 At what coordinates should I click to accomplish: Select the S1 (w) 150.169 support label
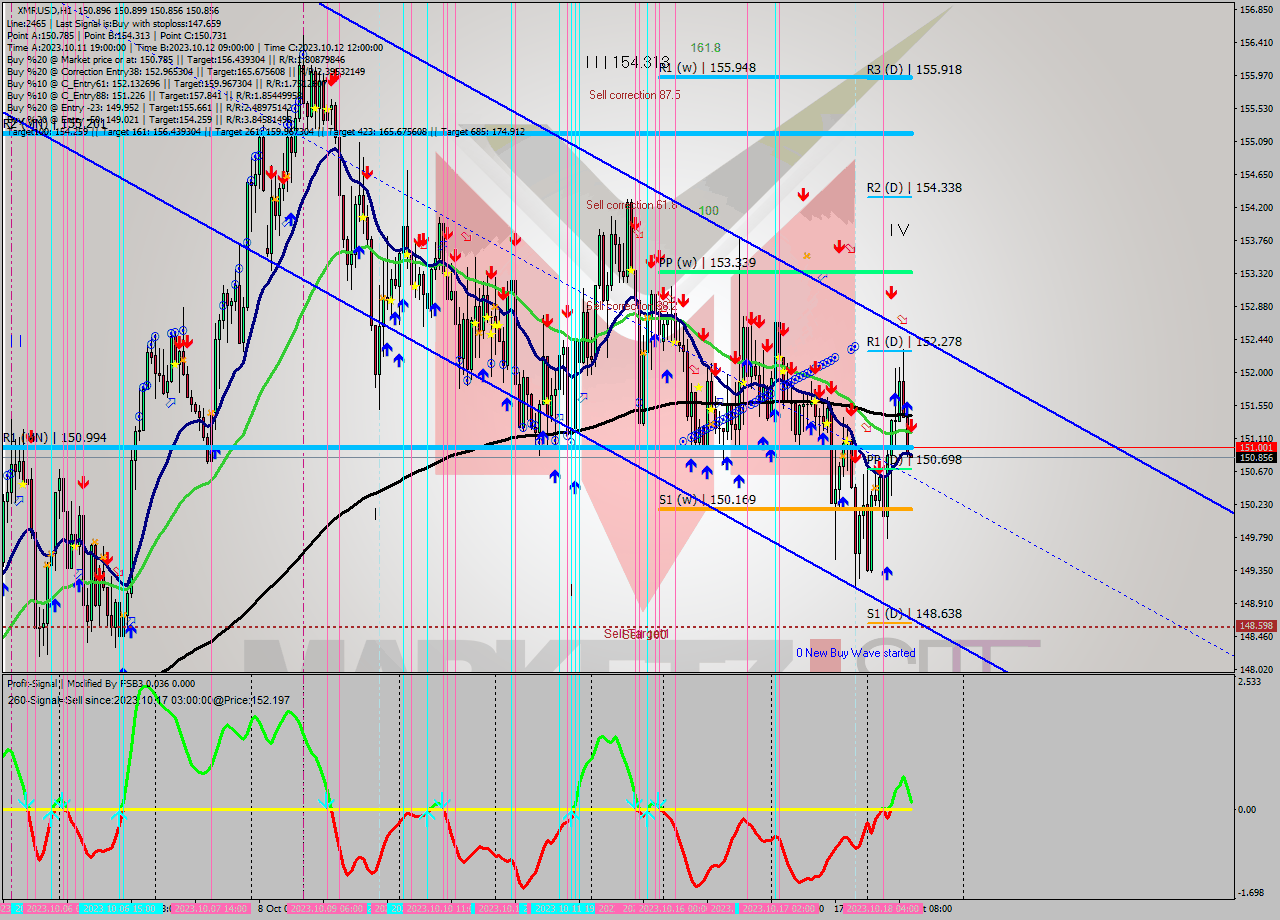(707, 499)
